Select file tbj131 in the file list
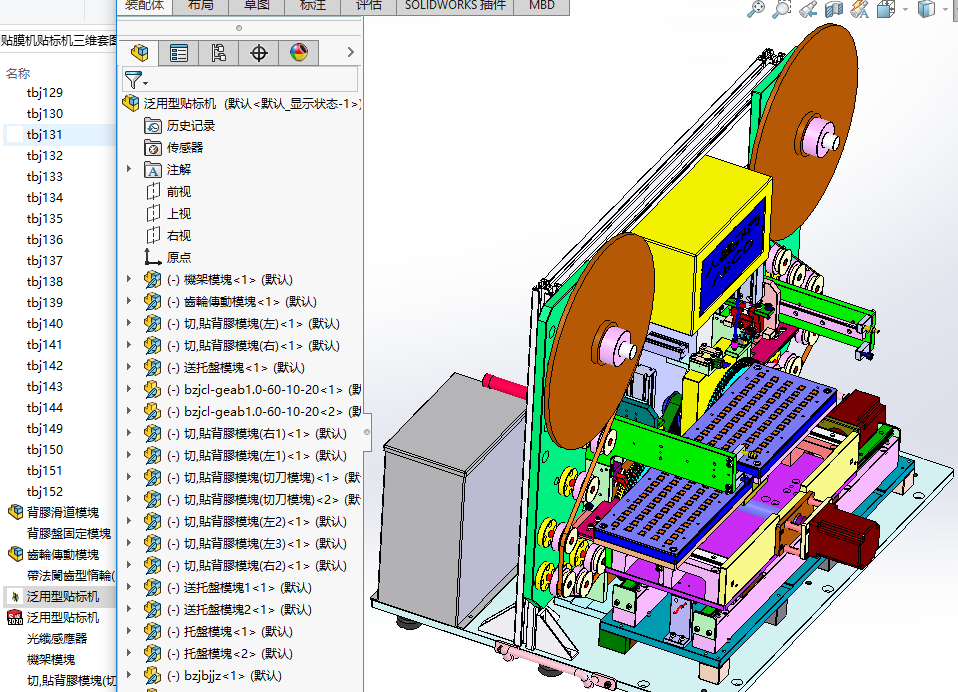 pyautogui.click(x=45, y=135)
